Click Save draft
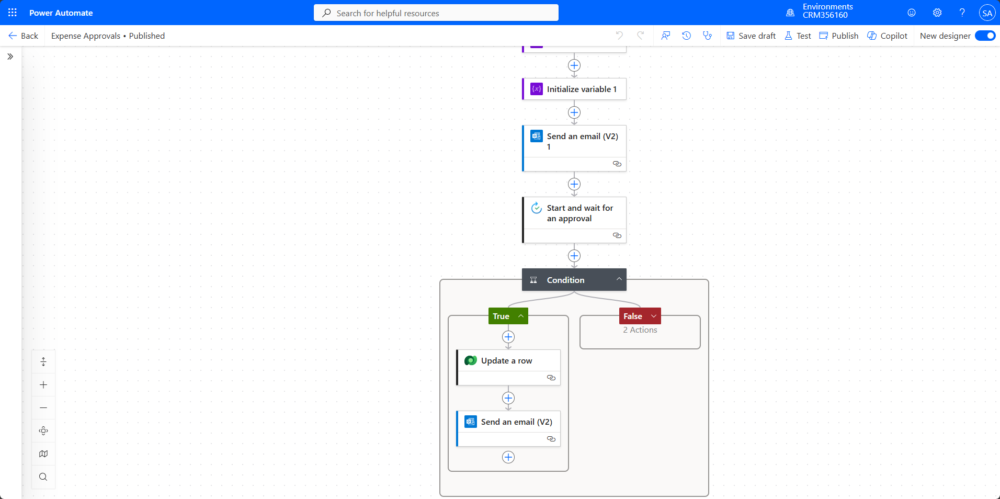1000x499 pixels. click(x=750, y=36)
